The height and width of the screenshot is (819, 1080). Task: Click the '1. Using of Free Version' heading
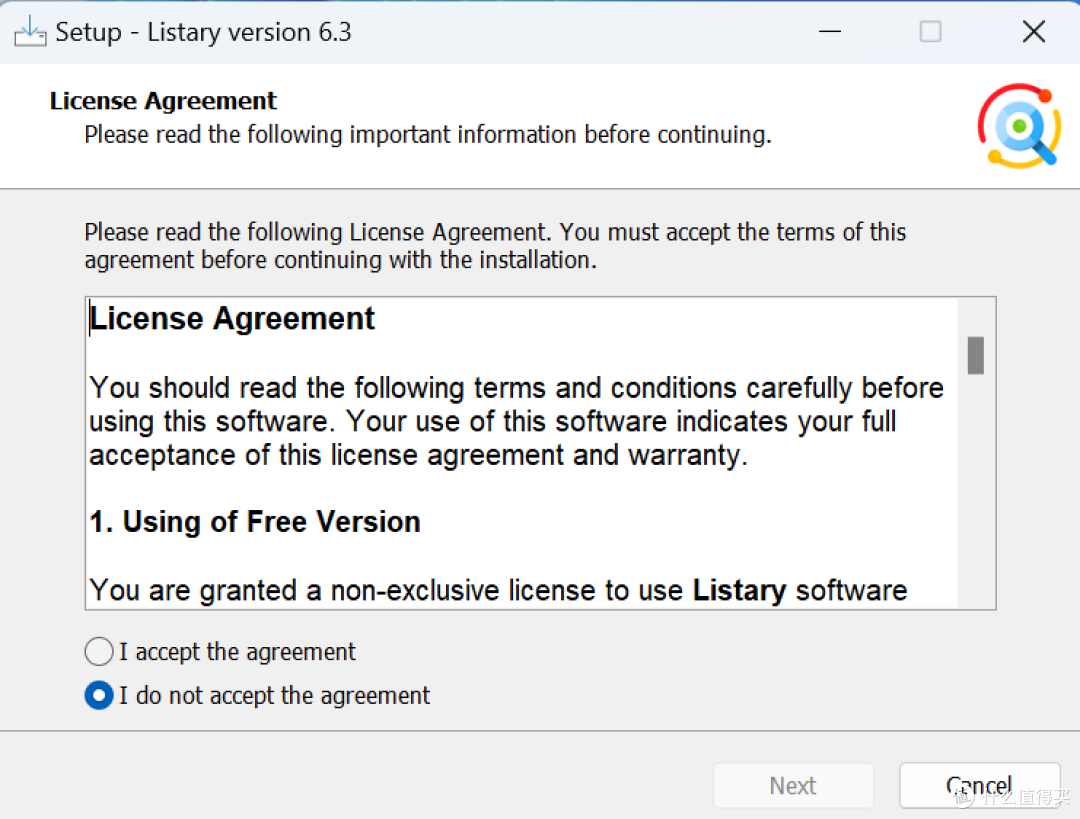coord(255,521)
